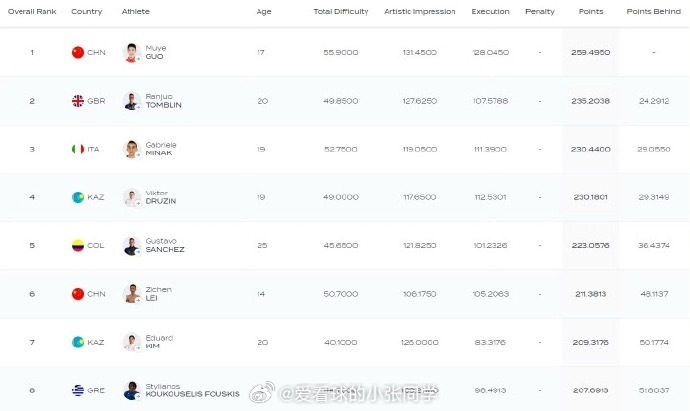This screenshot has width=690, height=411.
Task: Select total difficulty value 49.8500
Action: pos(341,101)
